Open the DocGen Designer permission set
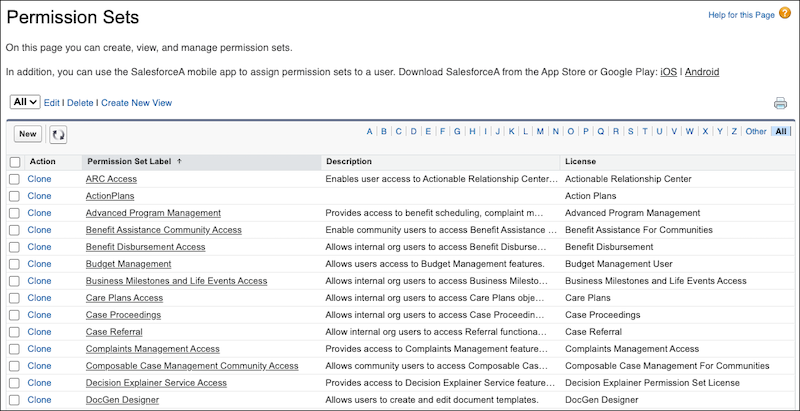 122,400
